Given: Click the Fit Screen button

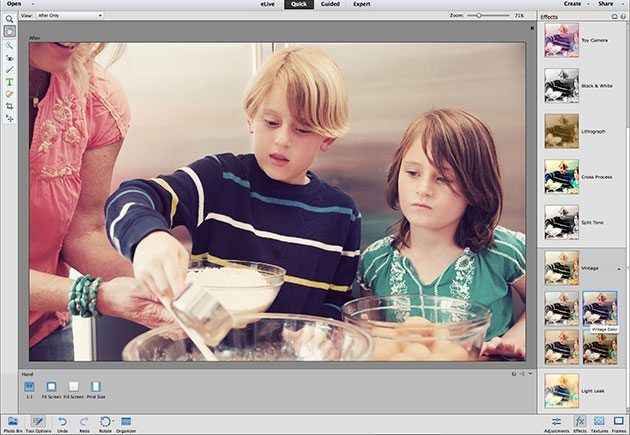Looking at the screenshot, I should coord(51,388).
